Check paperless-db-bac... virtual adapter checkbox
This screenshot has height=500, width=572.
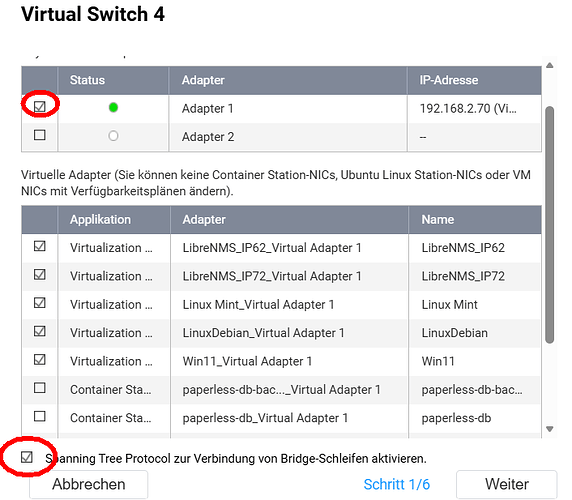[x=39, y=388]
